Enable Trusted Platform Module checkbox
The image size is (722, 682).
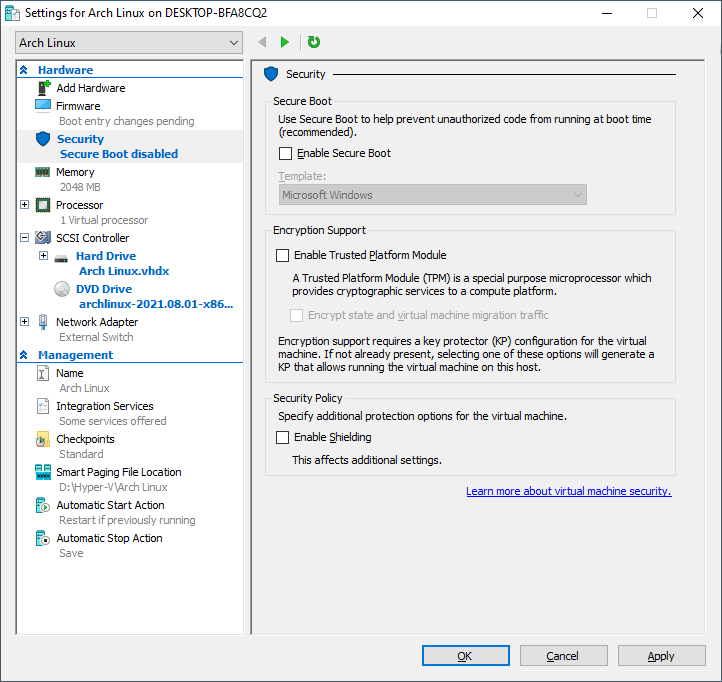coord(283,256)
